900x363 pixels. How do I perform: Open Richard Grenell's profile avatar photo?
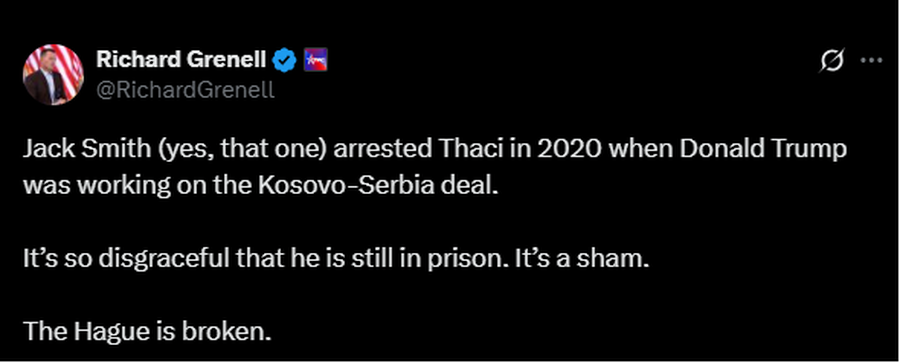[53, 75]
